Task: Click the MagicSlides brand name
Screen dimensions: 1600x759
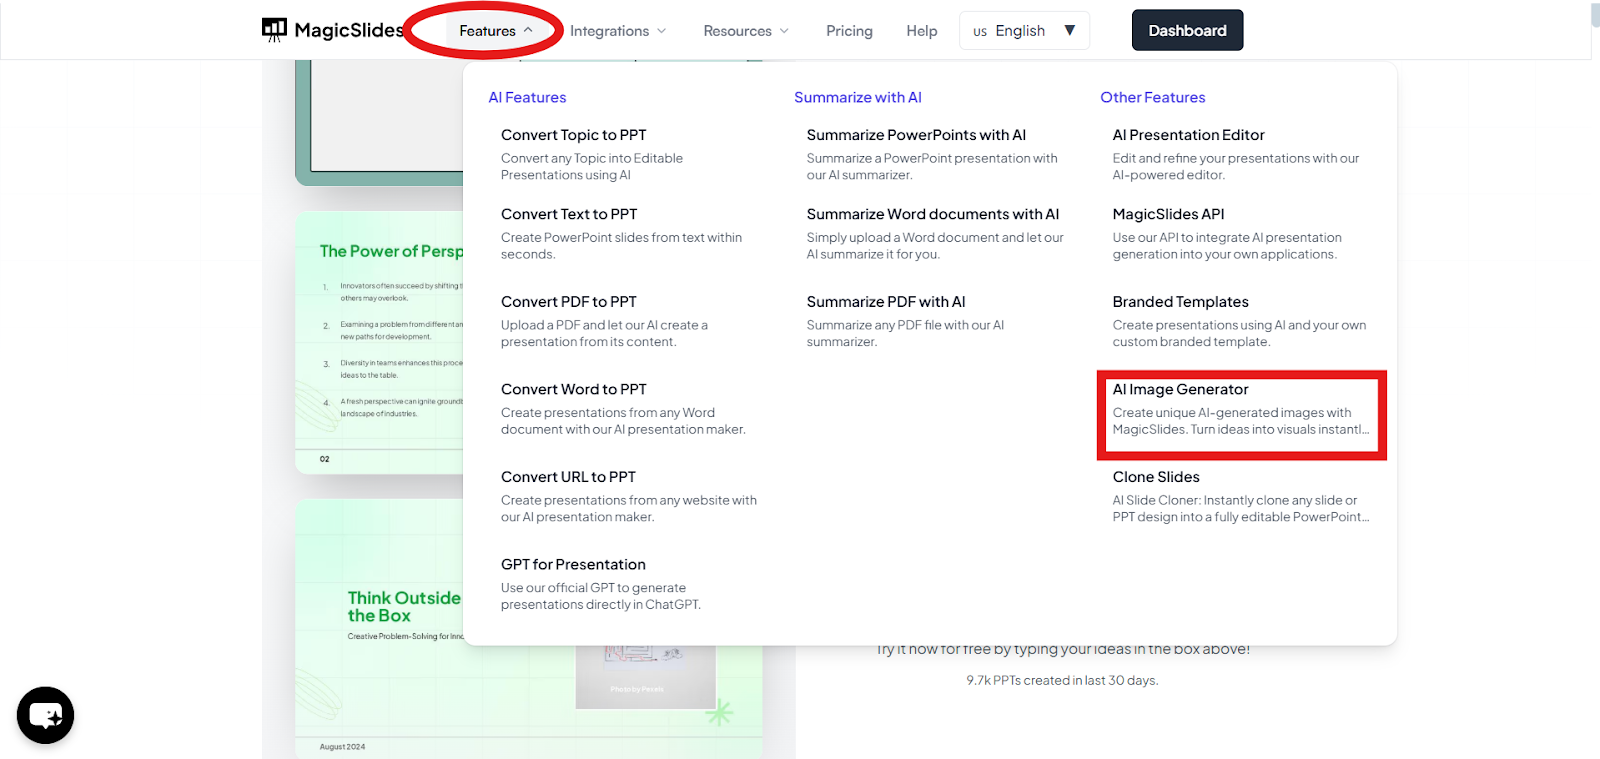Action: pos(349,30)
